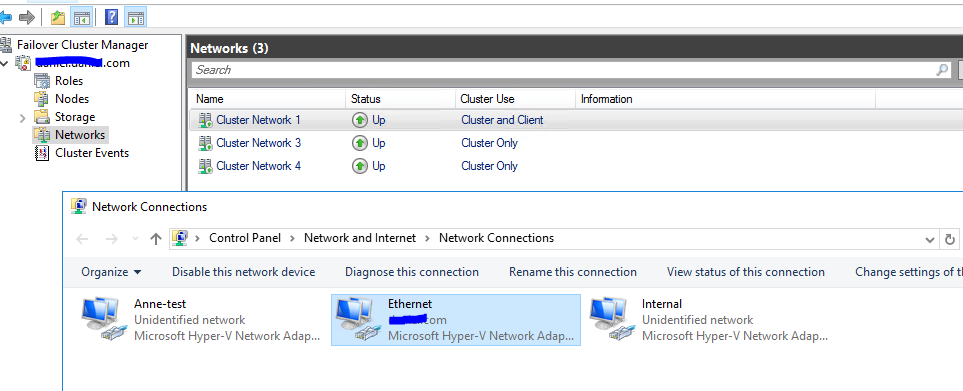Click the search magnifier icon in Networks pane
This screenshot has width=963, height=391.
pos(942,70)
